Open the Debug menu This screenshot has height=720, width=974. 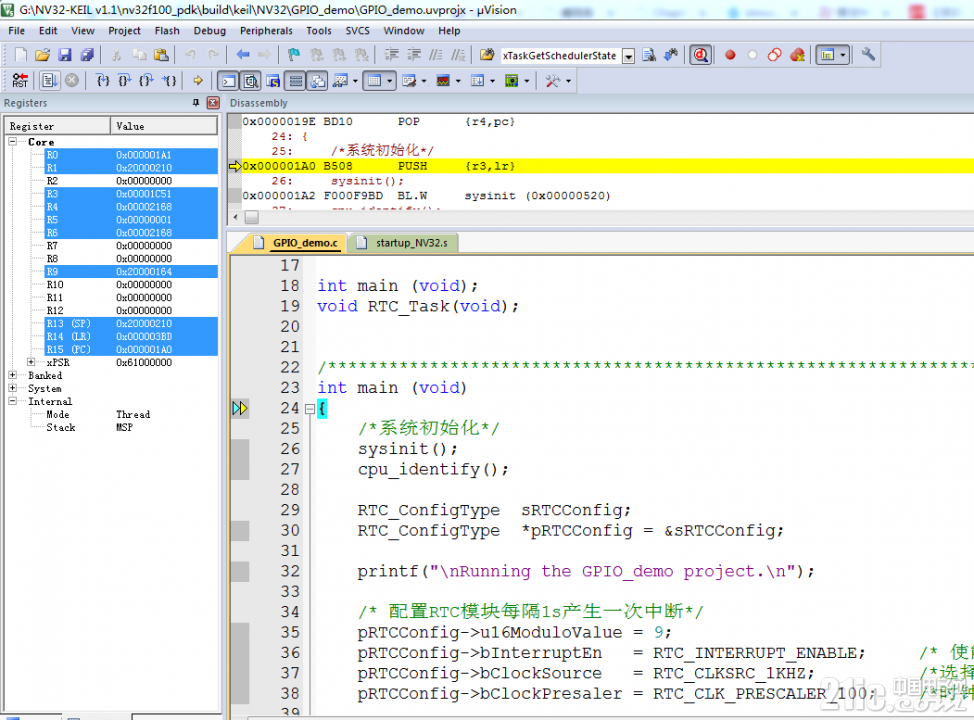tap(209, 30)
